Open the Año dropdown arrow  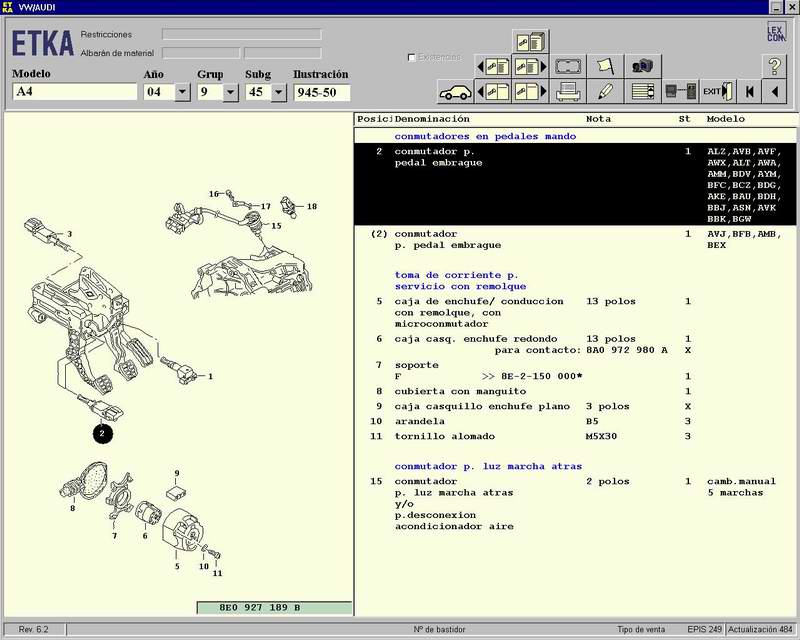point(182,92)
